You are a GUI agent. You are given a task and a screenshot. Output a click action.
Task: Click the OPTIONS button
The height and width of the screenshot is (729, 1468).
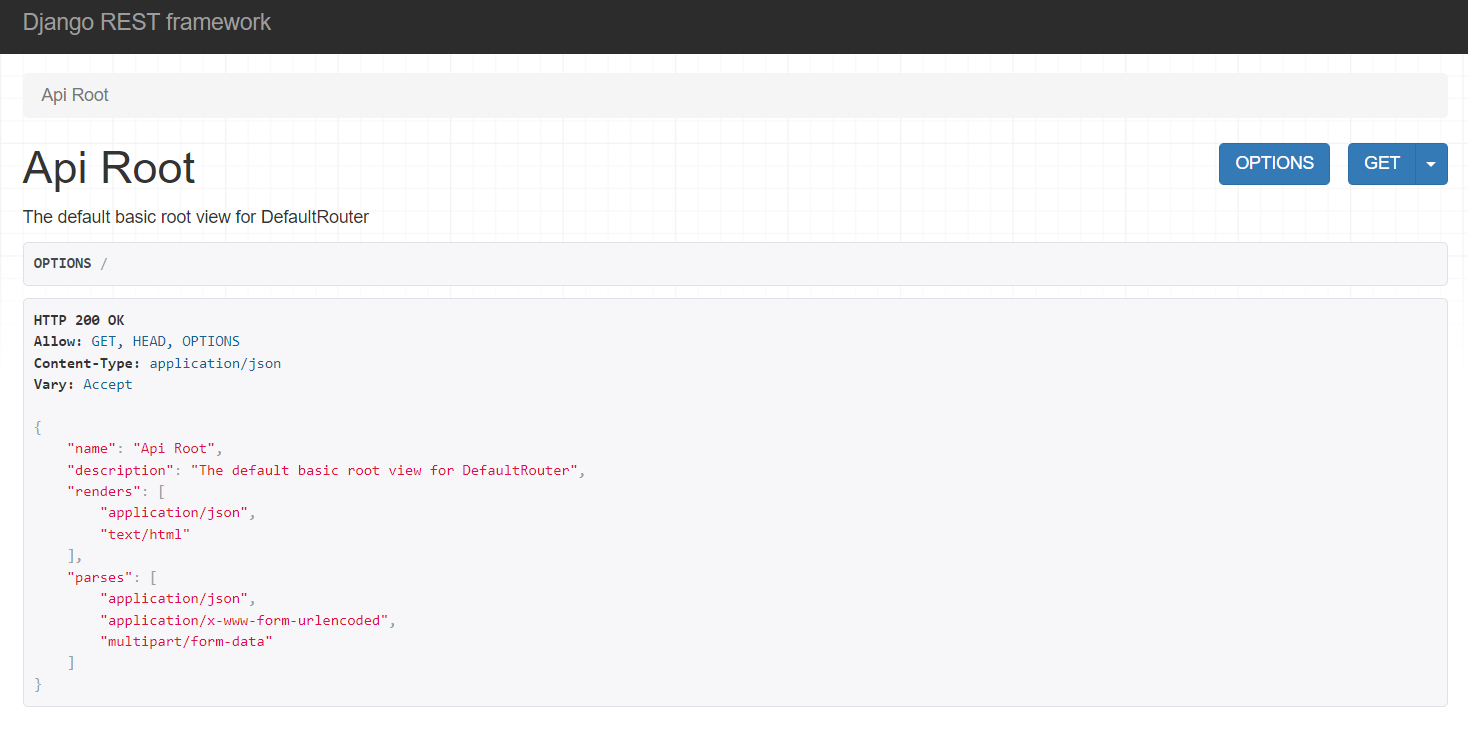pos(1274,163)
